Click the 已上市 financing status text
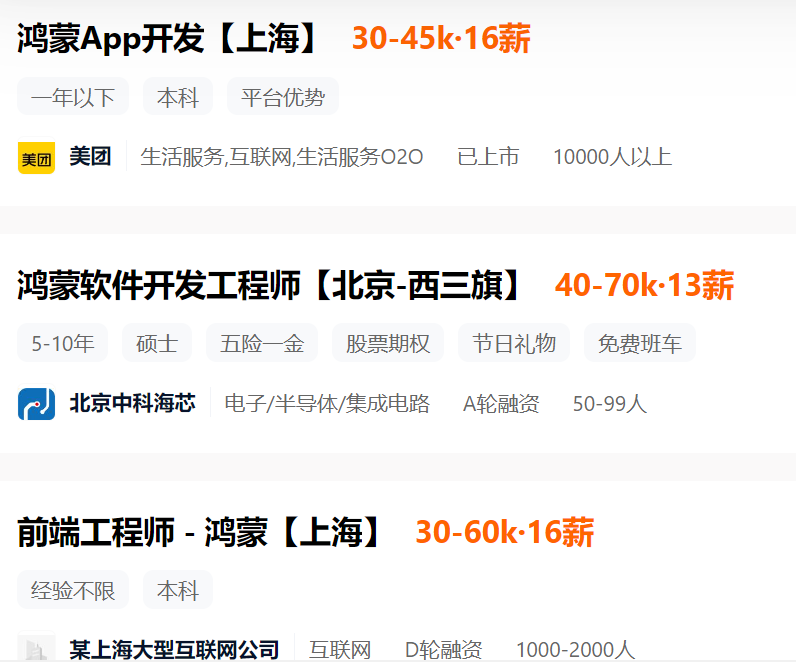This screenshot has width=796, height=662. (488, 157)
